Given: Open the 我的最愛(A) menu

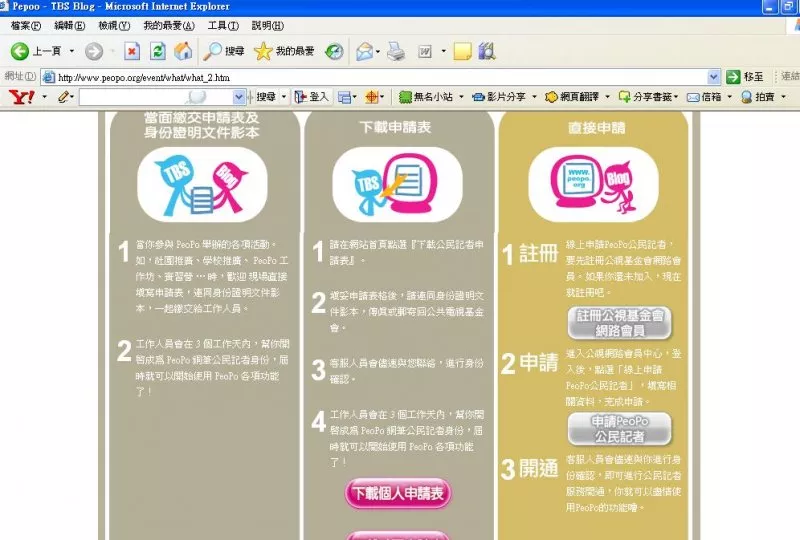Looking at the screenshot, I should click(x=169, y=26).
